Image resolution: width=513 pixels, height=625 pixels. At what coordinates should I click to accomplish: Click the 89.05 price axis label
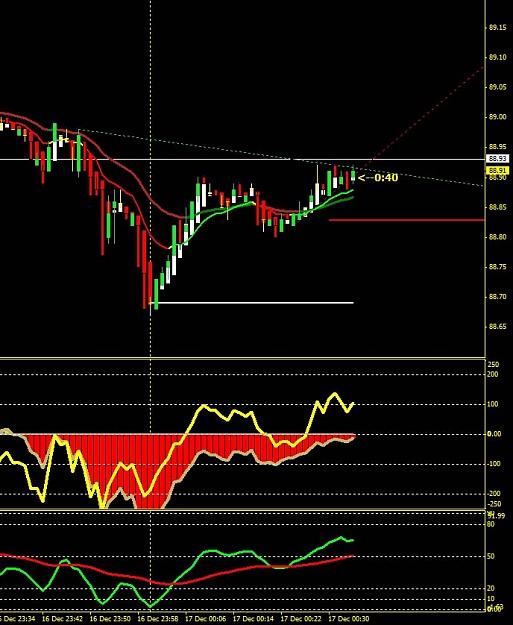[498, 87]
